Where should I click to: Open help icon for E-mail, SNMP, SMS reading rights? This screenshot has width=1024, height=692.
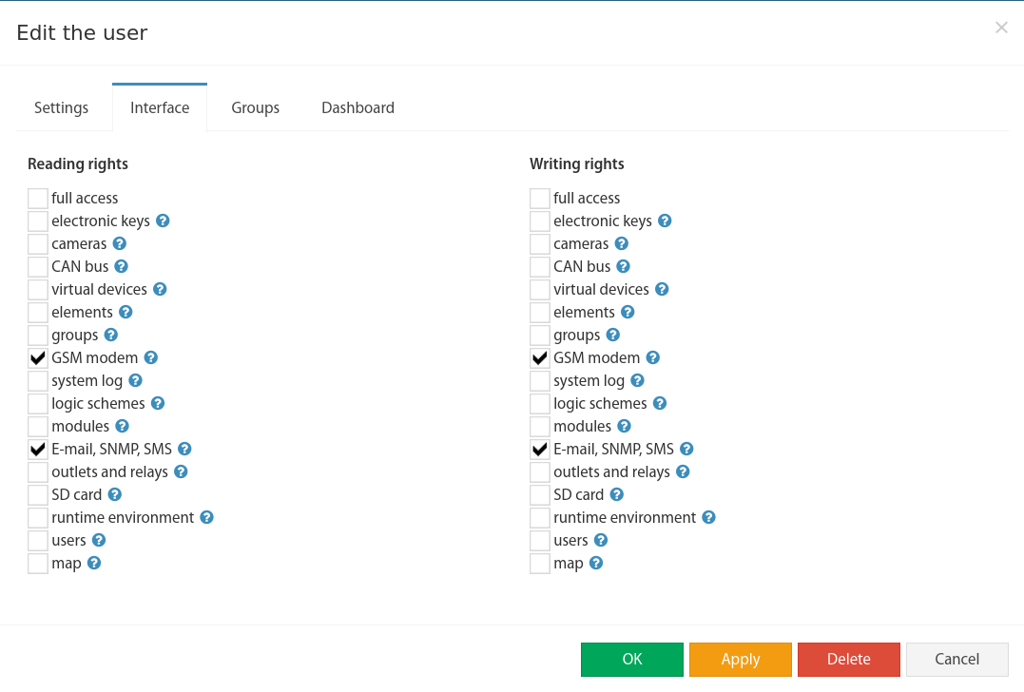184,449
